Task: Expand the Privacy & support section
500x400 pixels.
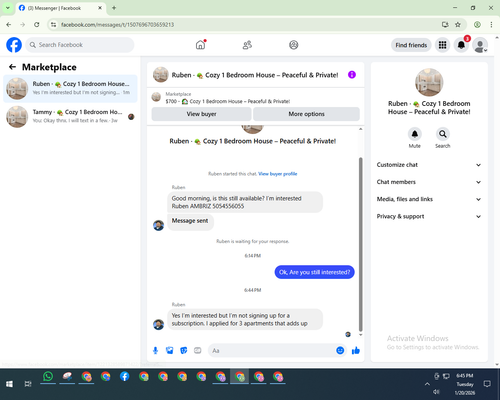Action: point(429,216)
